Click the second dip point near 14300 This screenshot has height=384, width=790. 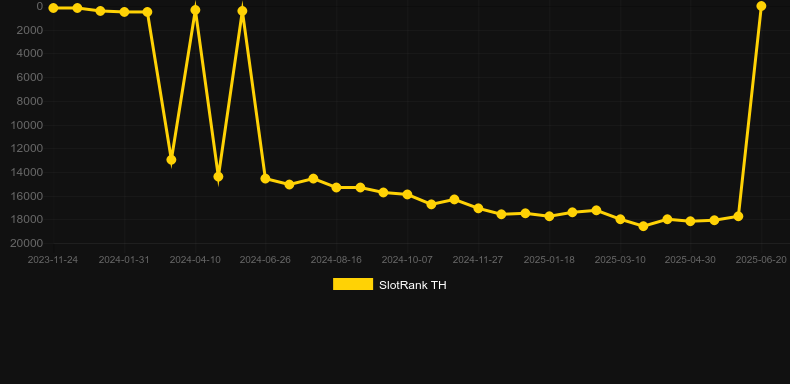tap(218, 177)
